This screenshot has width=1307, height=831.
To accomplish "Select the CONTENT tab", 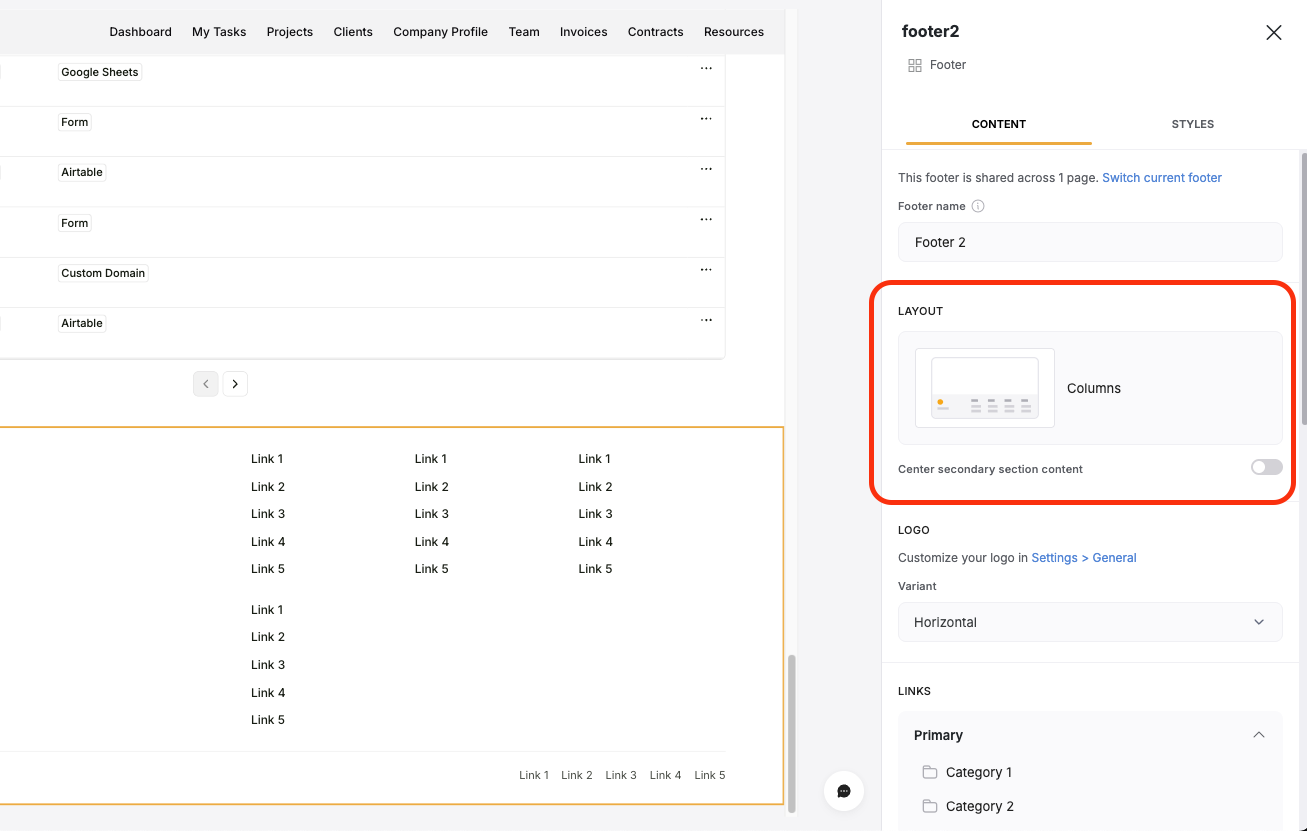I will pos(999,124).
